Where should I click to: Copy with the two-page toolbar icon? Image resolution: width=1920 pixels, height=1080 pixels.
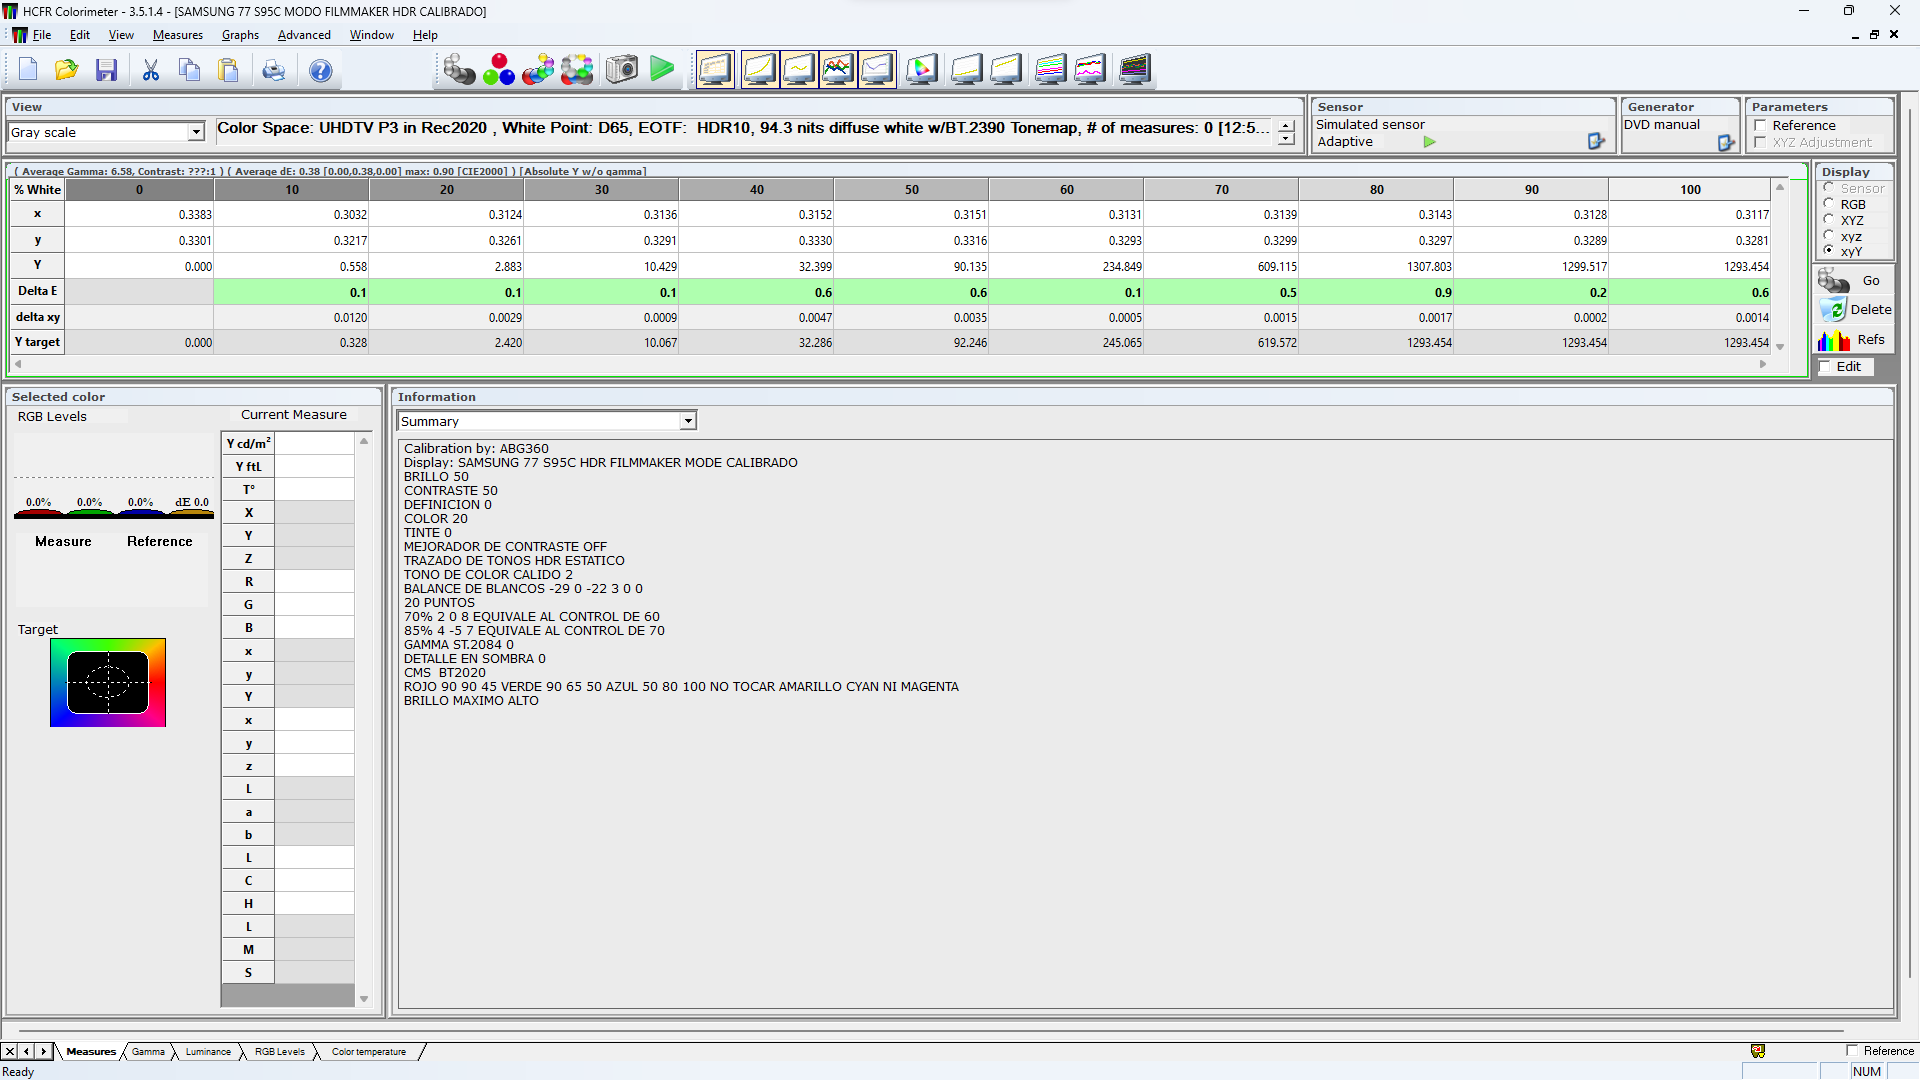click(189, 70)
